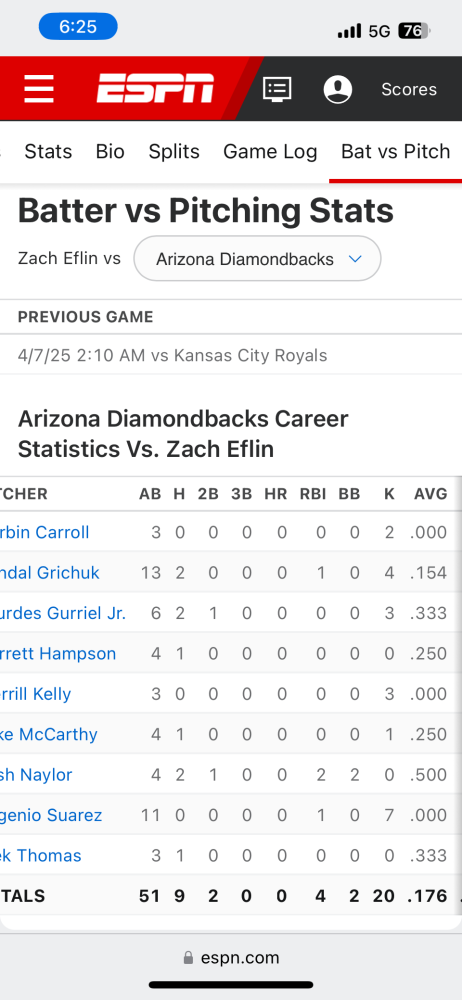Tap the cellular signal bars icon
Screen dimensions: 462x1000
pos(349,31)
